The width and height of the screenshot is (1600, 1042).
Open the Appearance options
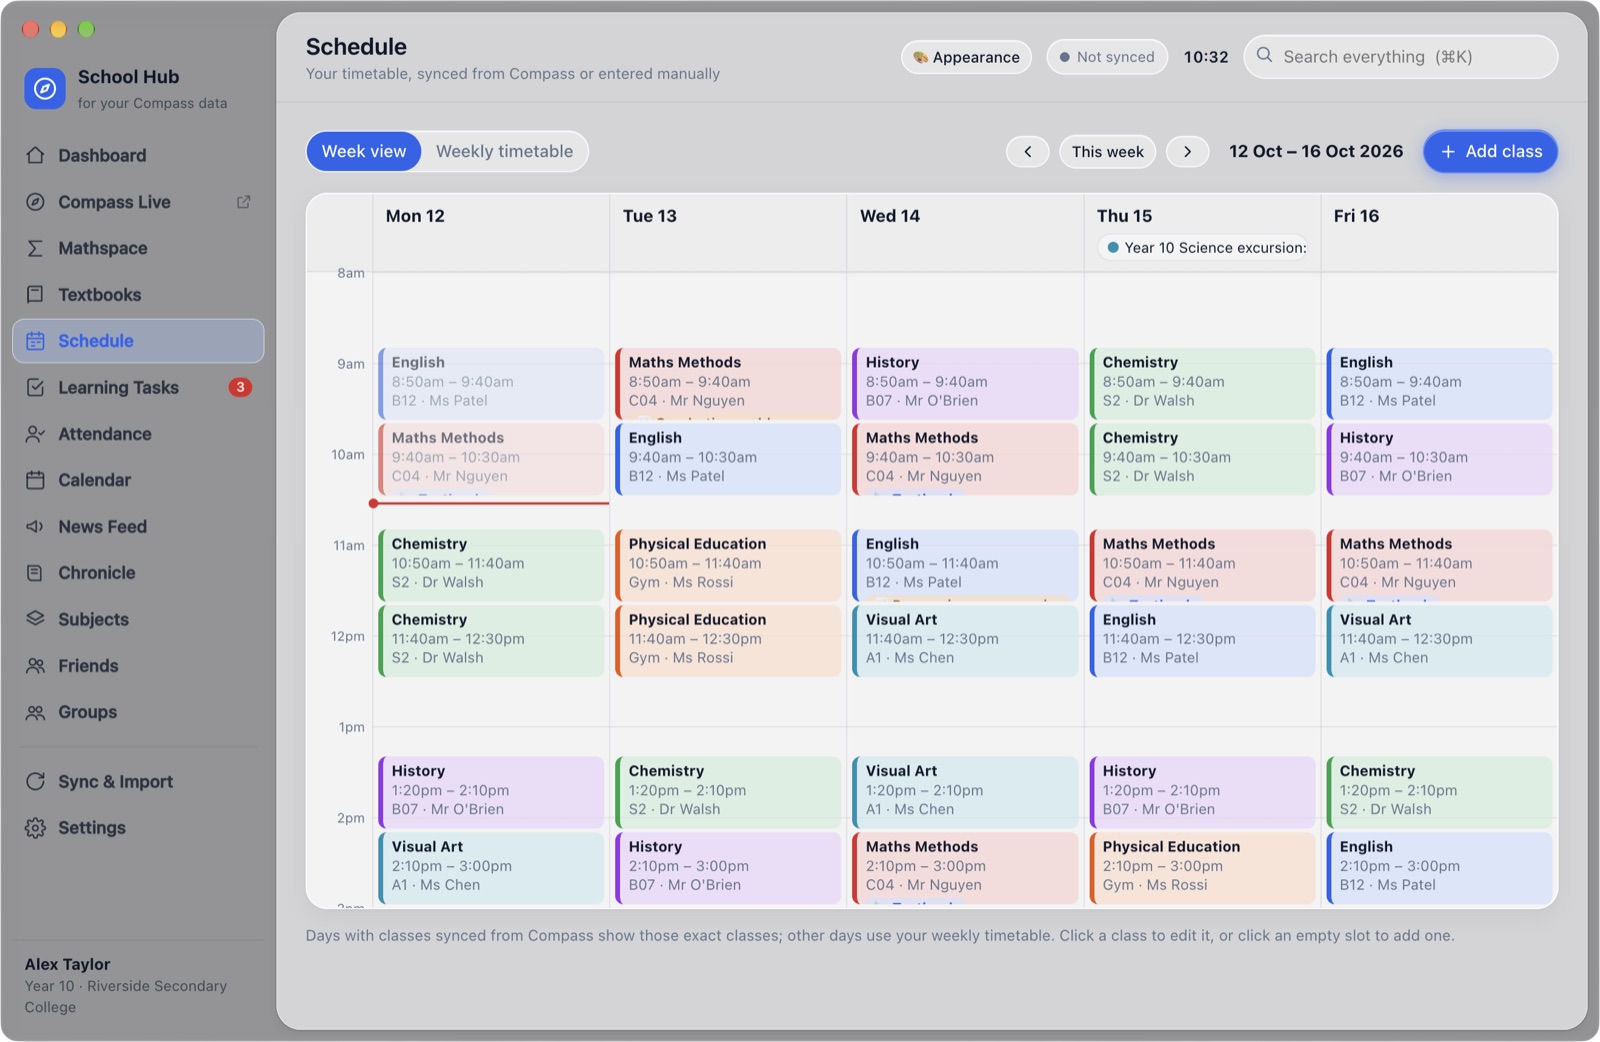click(966, 57)
